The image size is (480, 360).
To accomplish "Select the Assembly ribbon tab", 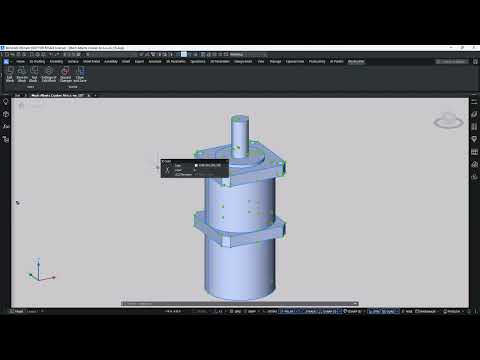I will [x=111, y=62].
